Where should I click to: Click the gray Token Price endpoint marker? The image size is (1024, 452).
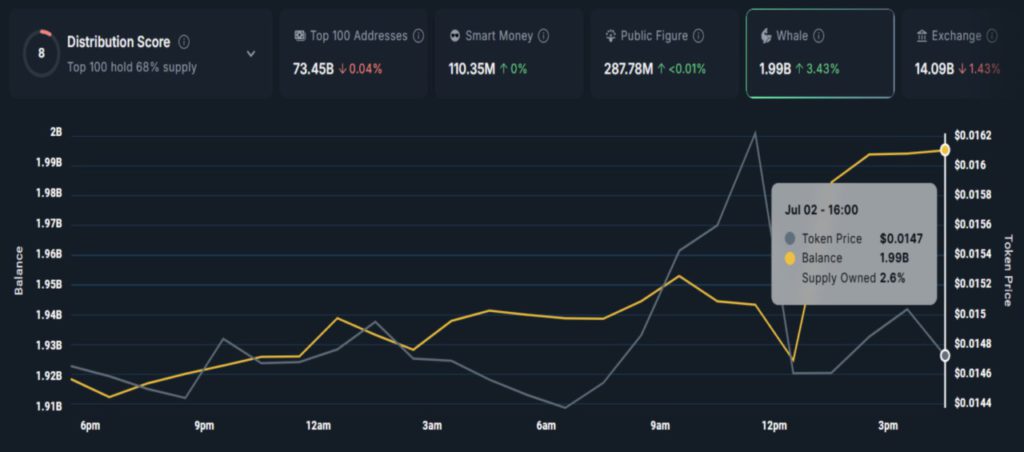tap(944, 355)
